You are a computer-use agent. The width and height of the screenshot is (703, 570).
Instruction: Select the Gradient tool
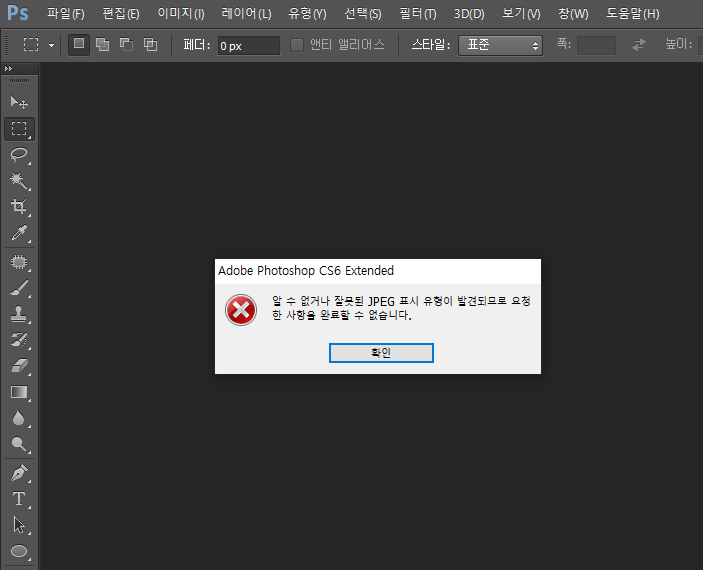[x=19, y=392]
